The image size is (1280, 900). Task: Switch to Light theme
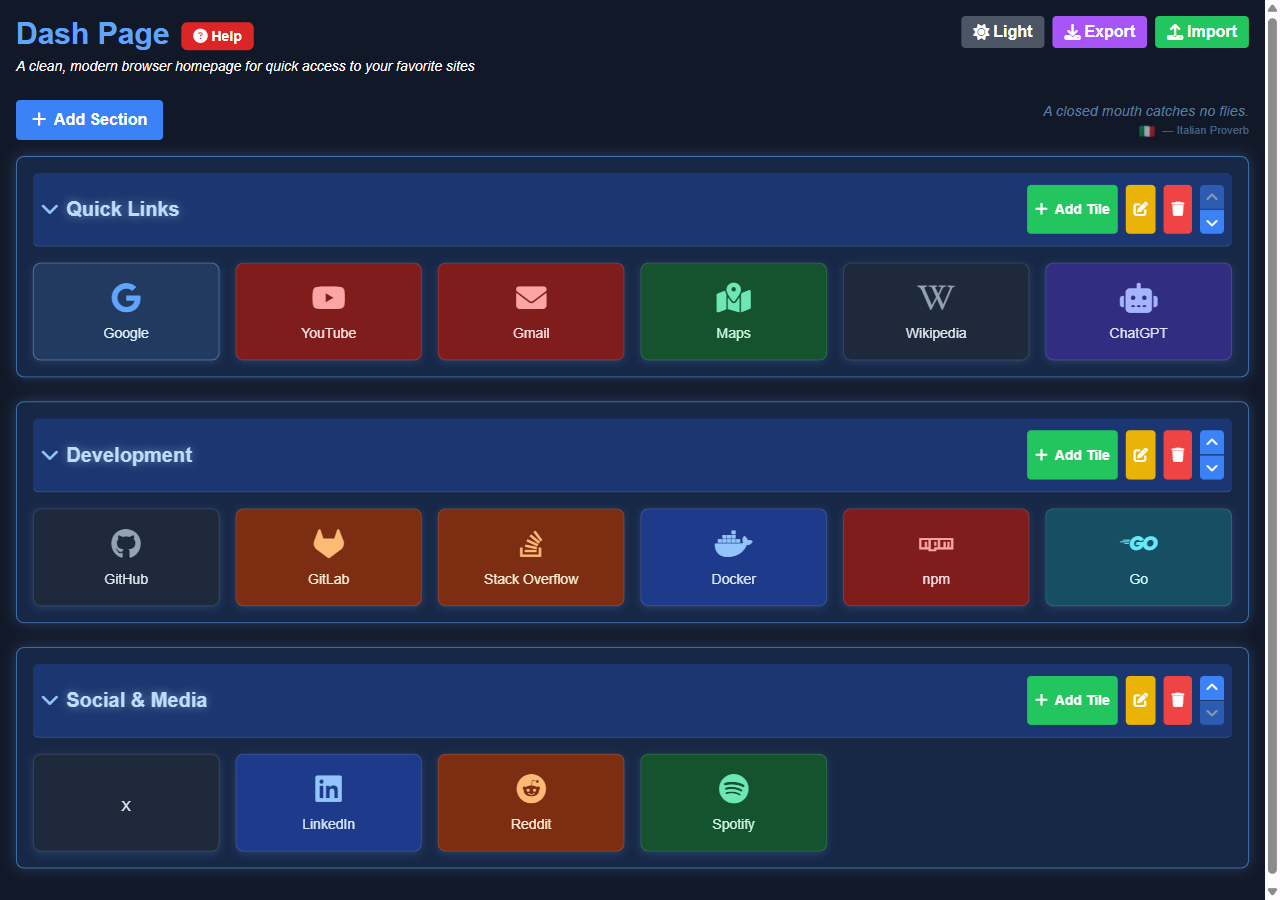(1003, 32)
